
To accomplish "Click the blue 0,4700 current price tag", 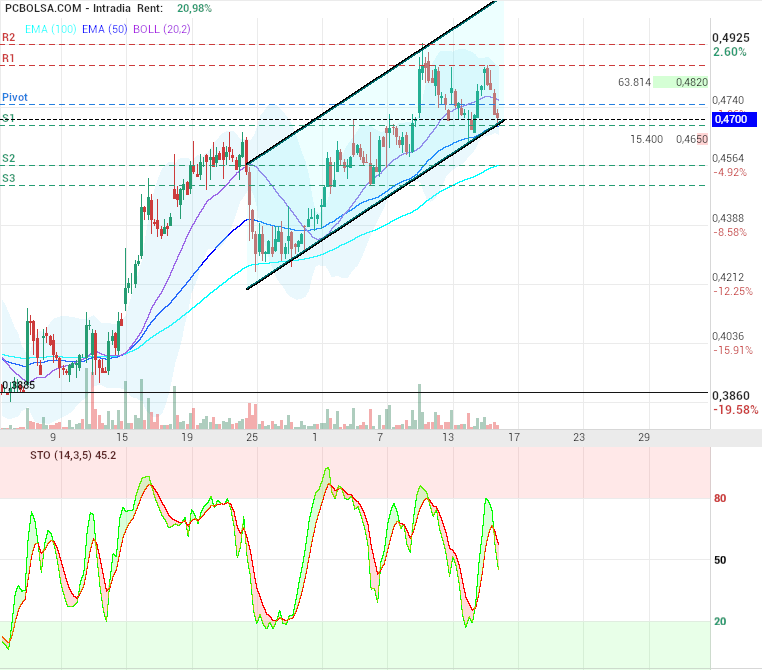I will click(x=731, y=119).
